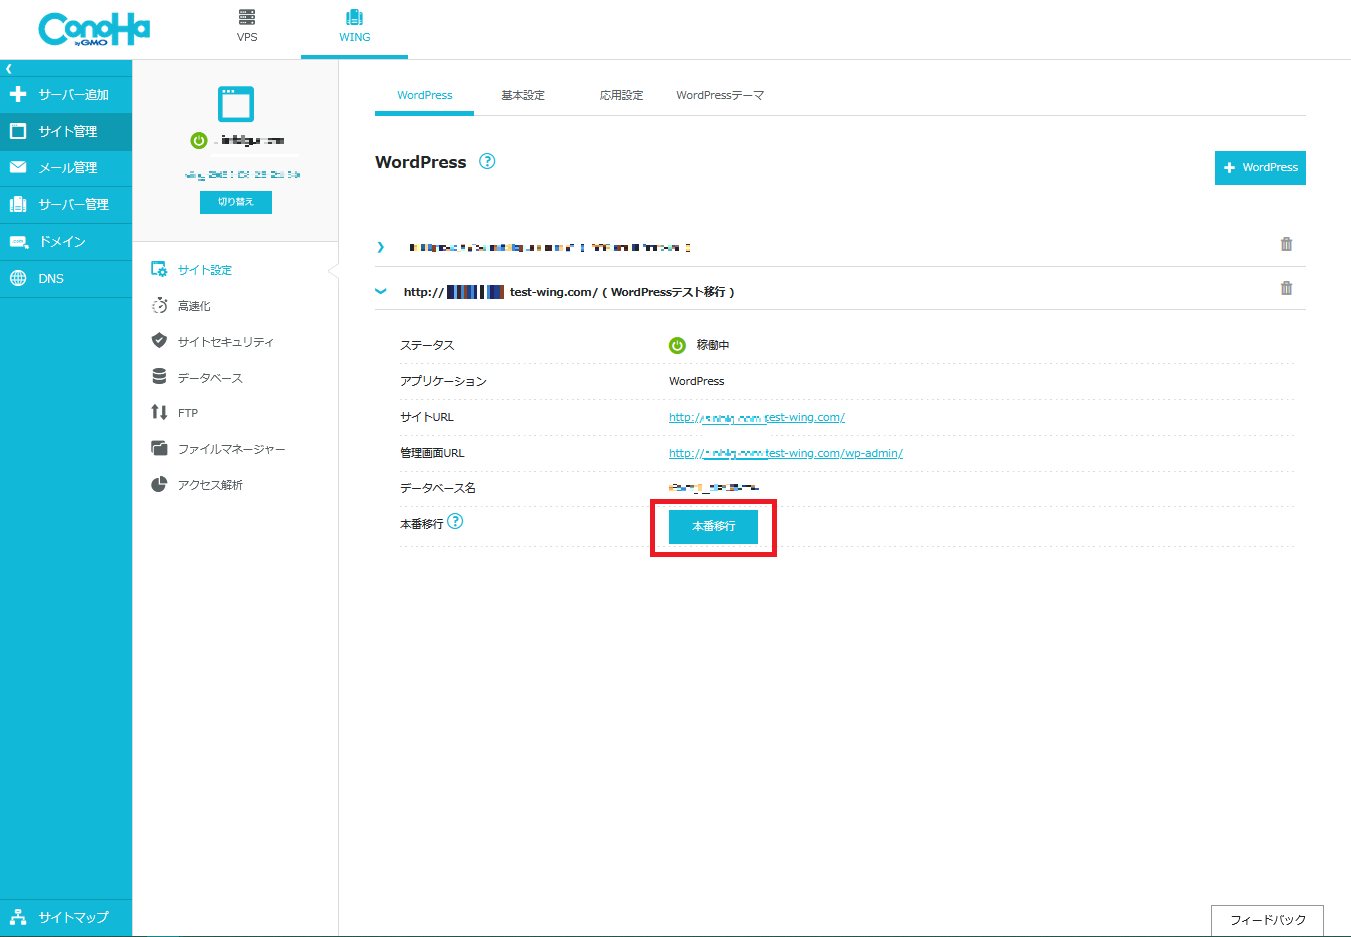Click the サーバー追加 plus icon
1351x937 pixels.
18,94
